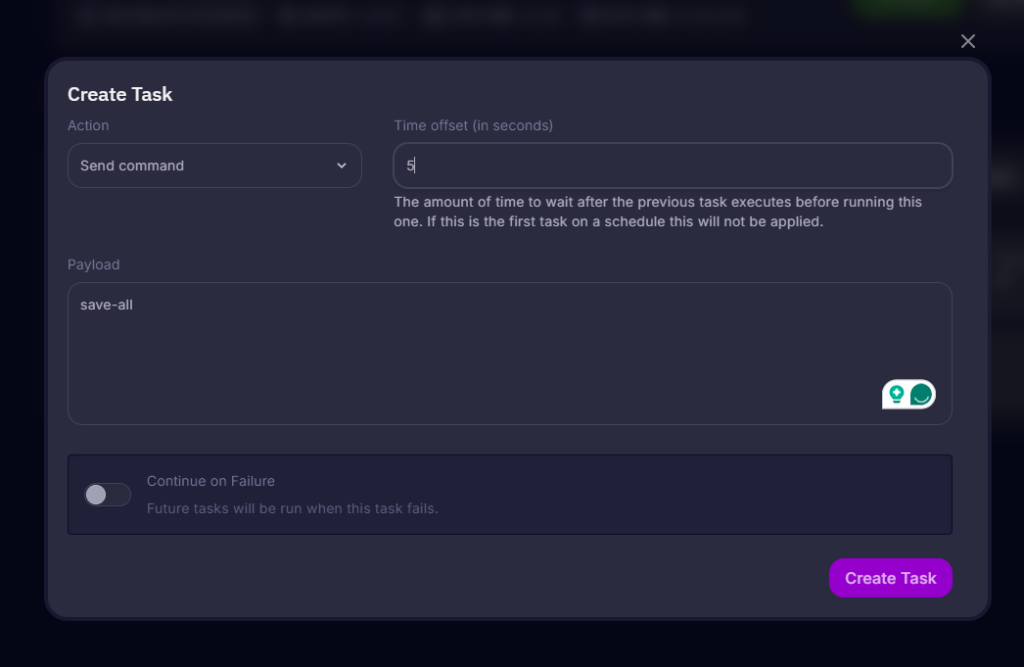Close the Create Task dialog
Screen dimensions: 1024x667
coord(968,41)
